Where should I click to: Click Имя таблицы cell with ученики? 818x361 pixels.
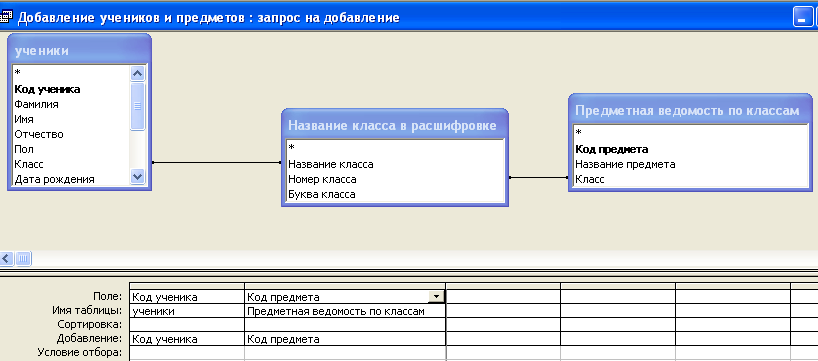pyautogui.click(x=187, y=311)
